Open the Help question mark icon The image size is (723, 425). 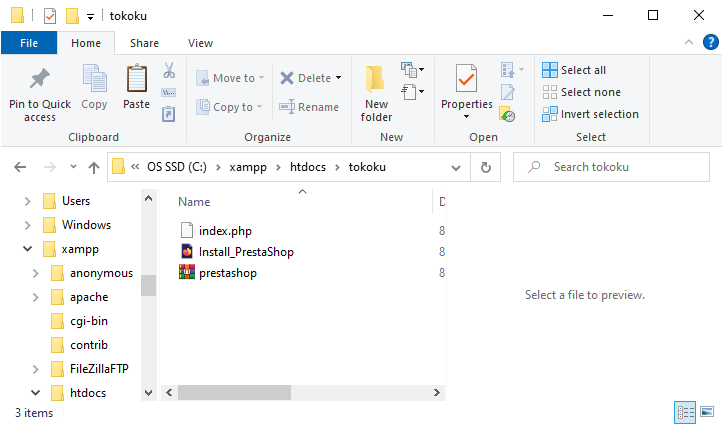[x=709, y=43]
